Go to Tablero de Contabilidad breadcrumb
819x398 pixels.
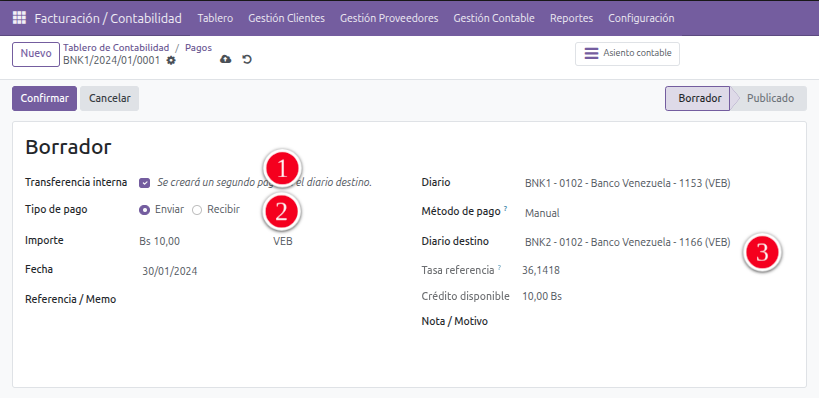click(x=116, y=48)
